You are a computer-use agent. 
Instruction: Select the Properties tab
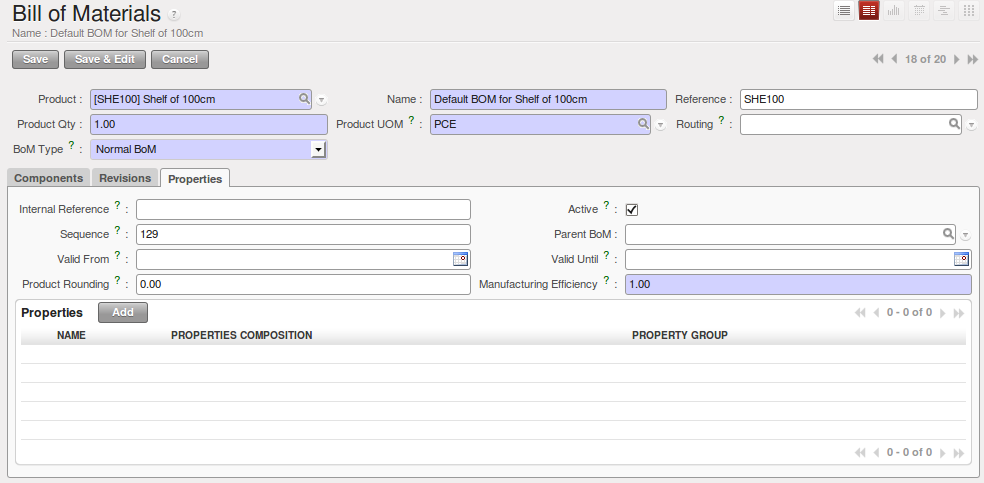click(x=195, y=179)
